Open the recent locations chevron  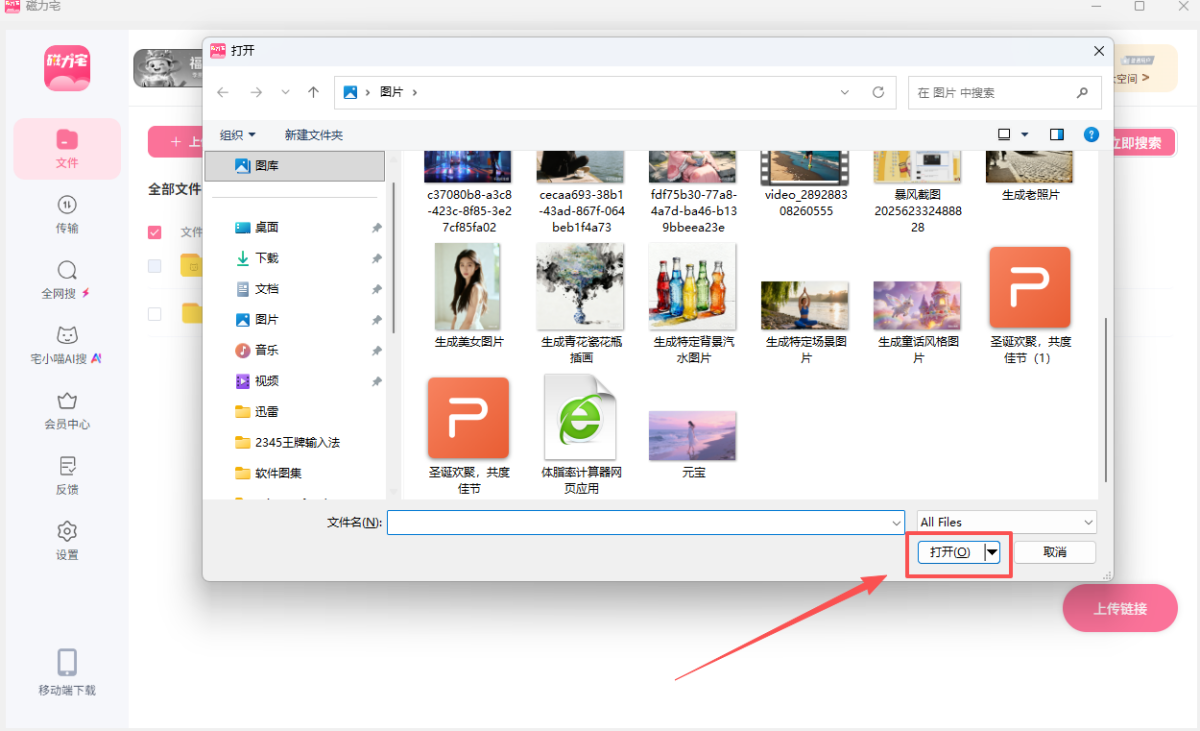(x=286, y=92)
